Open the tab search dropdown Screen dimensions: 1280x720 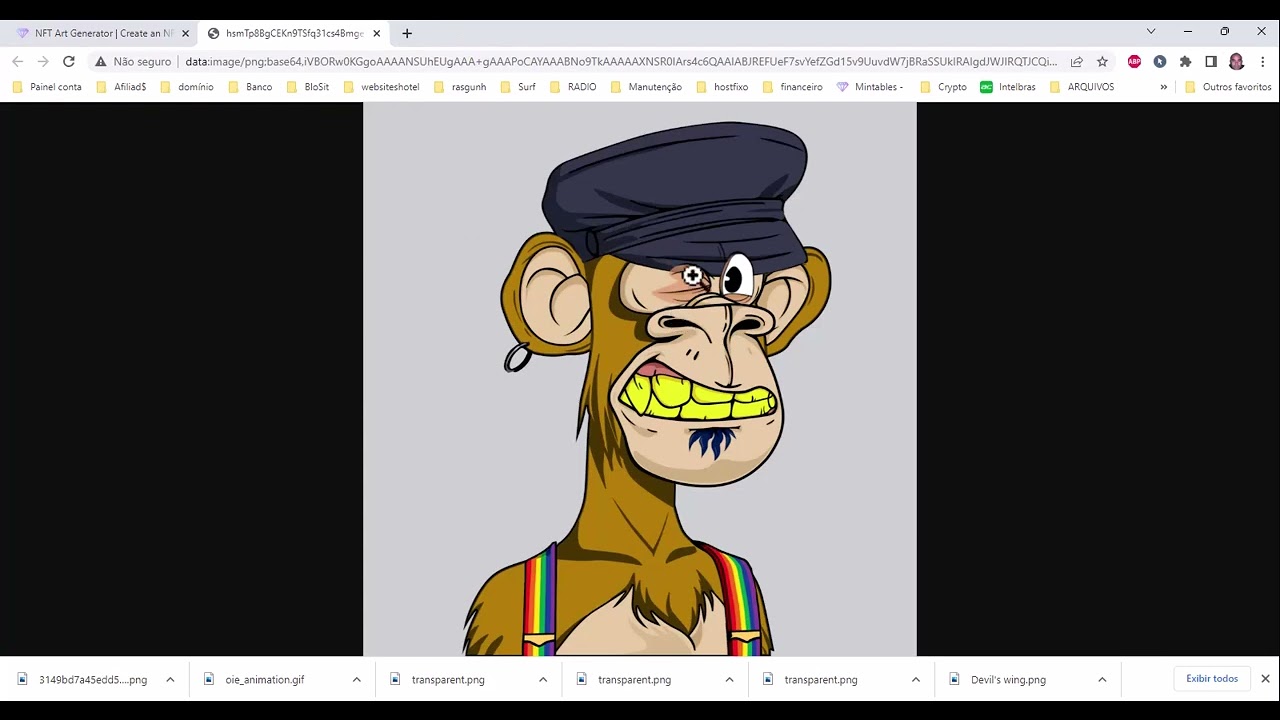(1151, 32)
